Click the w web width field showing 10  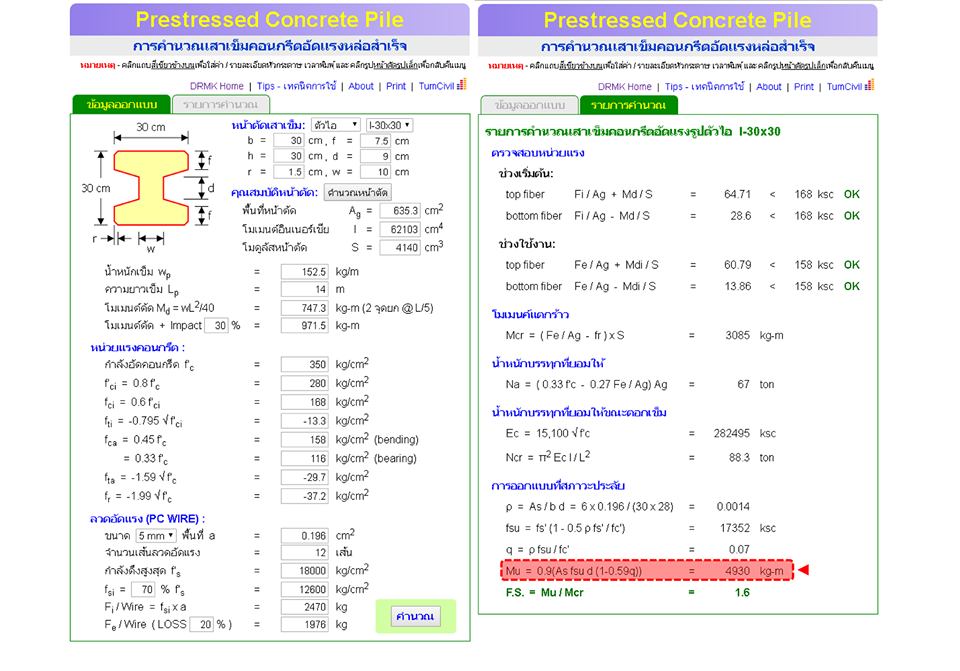pyautogui.click(x=375, y=172)
